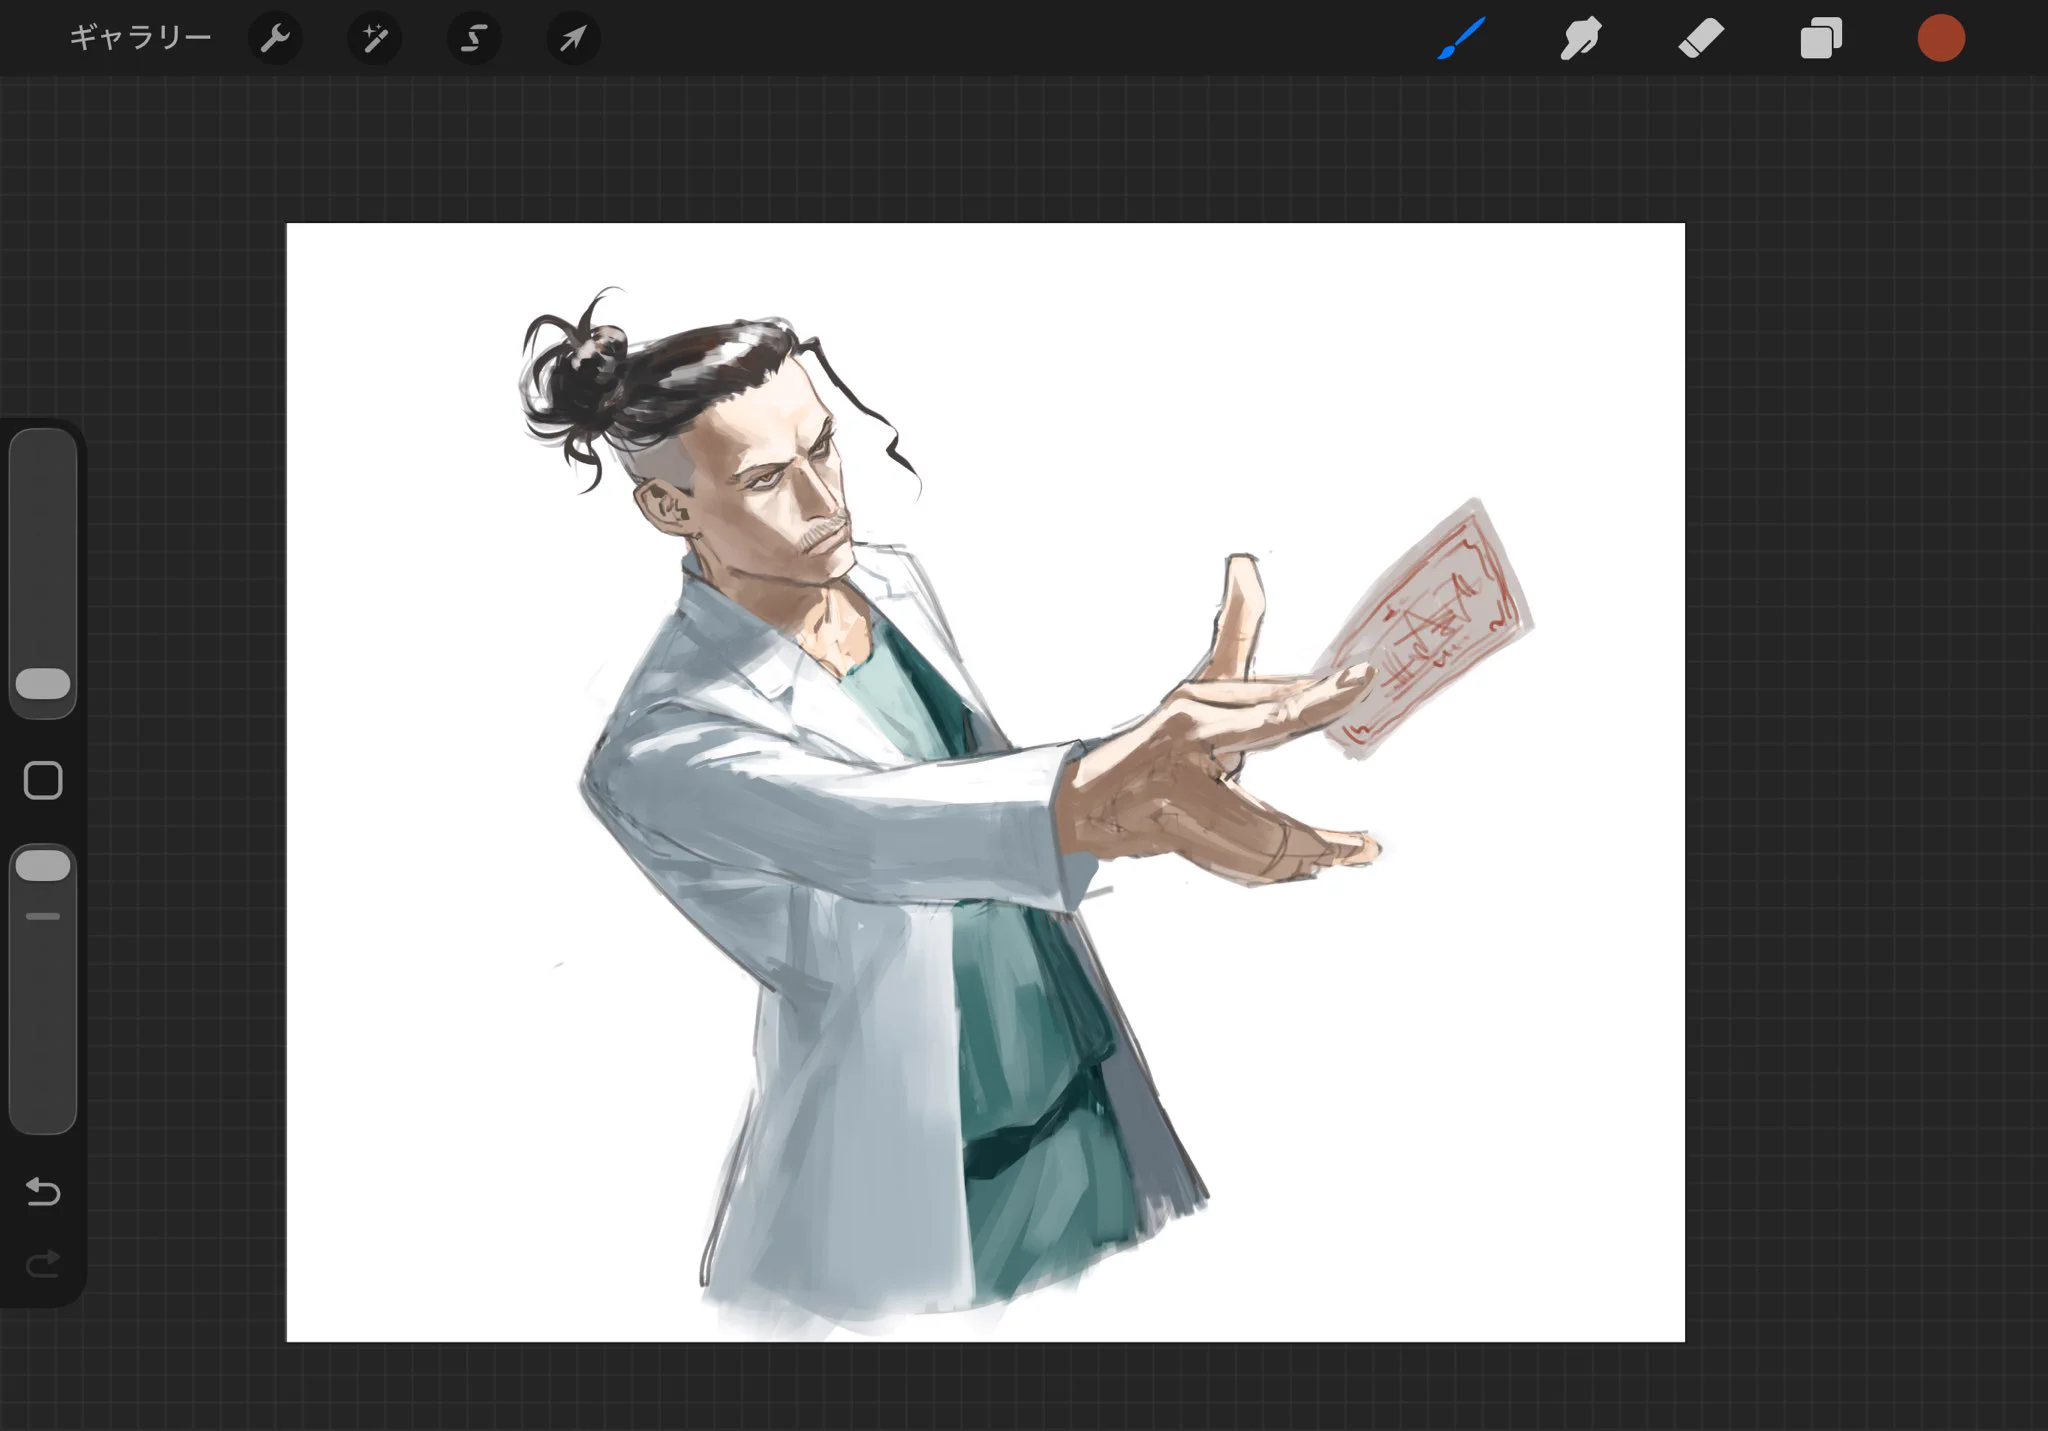The image size is (2048, 1431).
Task: Open the active color picker swatch
Action: [1941, 38]
